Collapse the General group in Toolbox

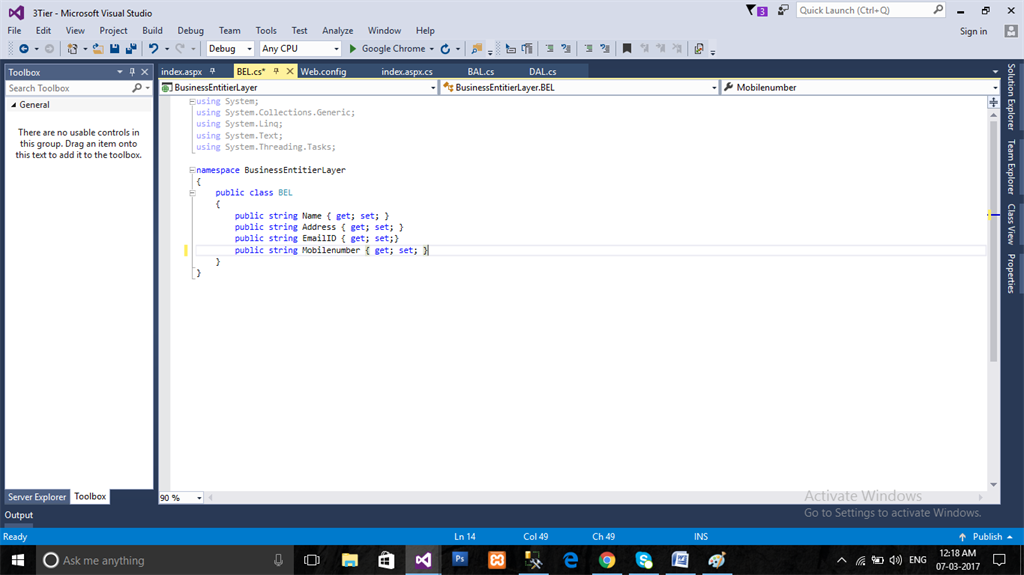(x=13, y=105)
